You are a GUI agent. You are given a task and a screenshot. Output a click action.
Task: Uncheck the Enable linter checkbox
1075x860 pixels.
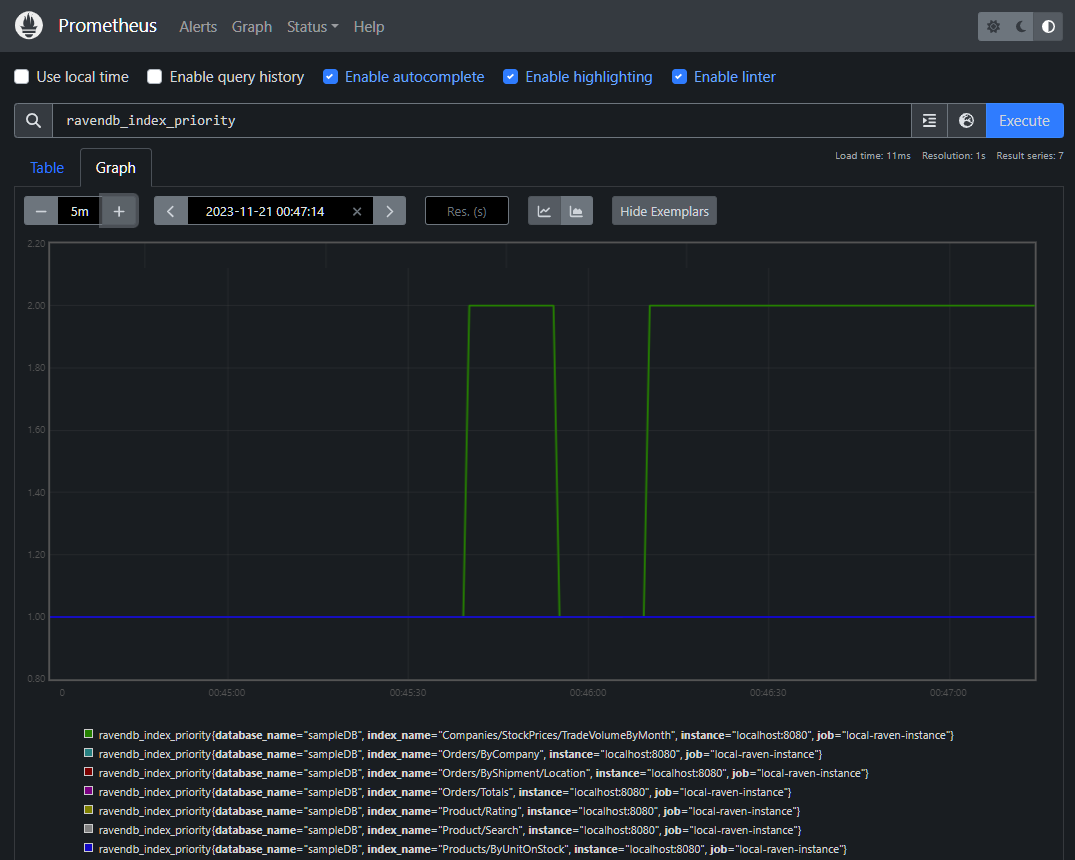(679, 77)
